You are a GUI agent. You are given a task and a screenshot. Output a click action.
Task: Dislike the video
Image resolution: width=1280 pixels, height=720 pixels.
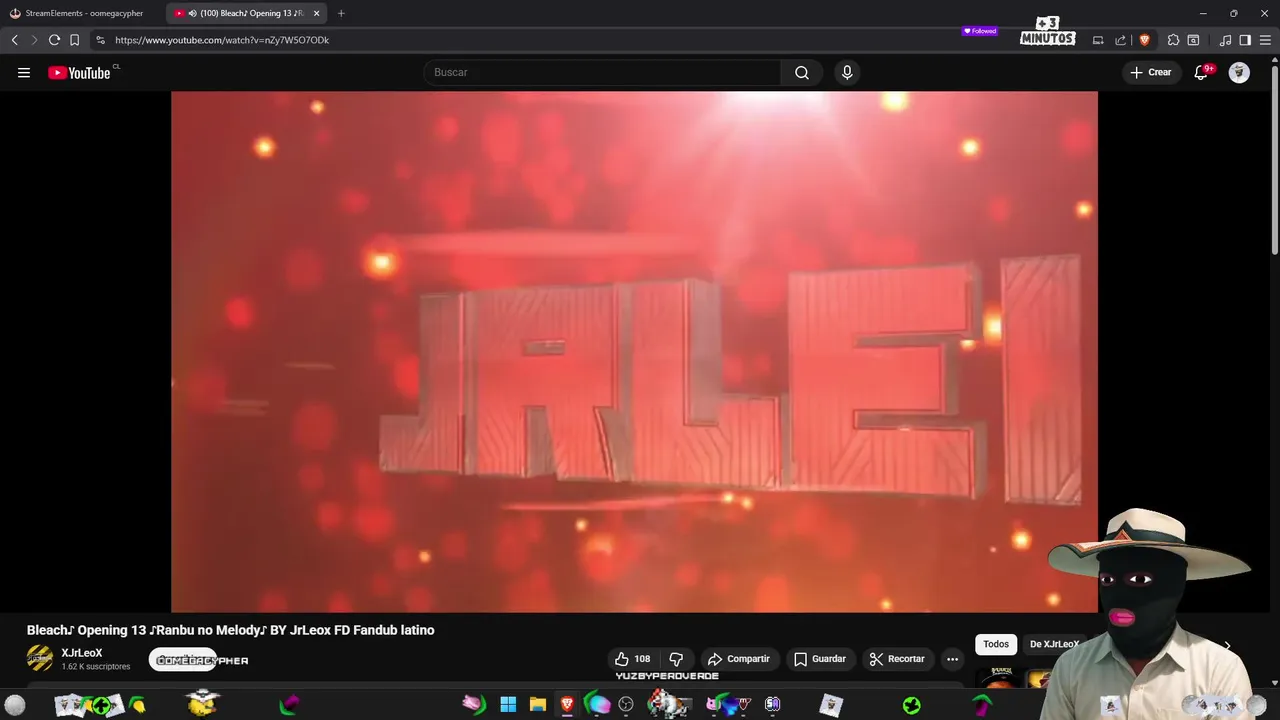click(x=676, y=659)
